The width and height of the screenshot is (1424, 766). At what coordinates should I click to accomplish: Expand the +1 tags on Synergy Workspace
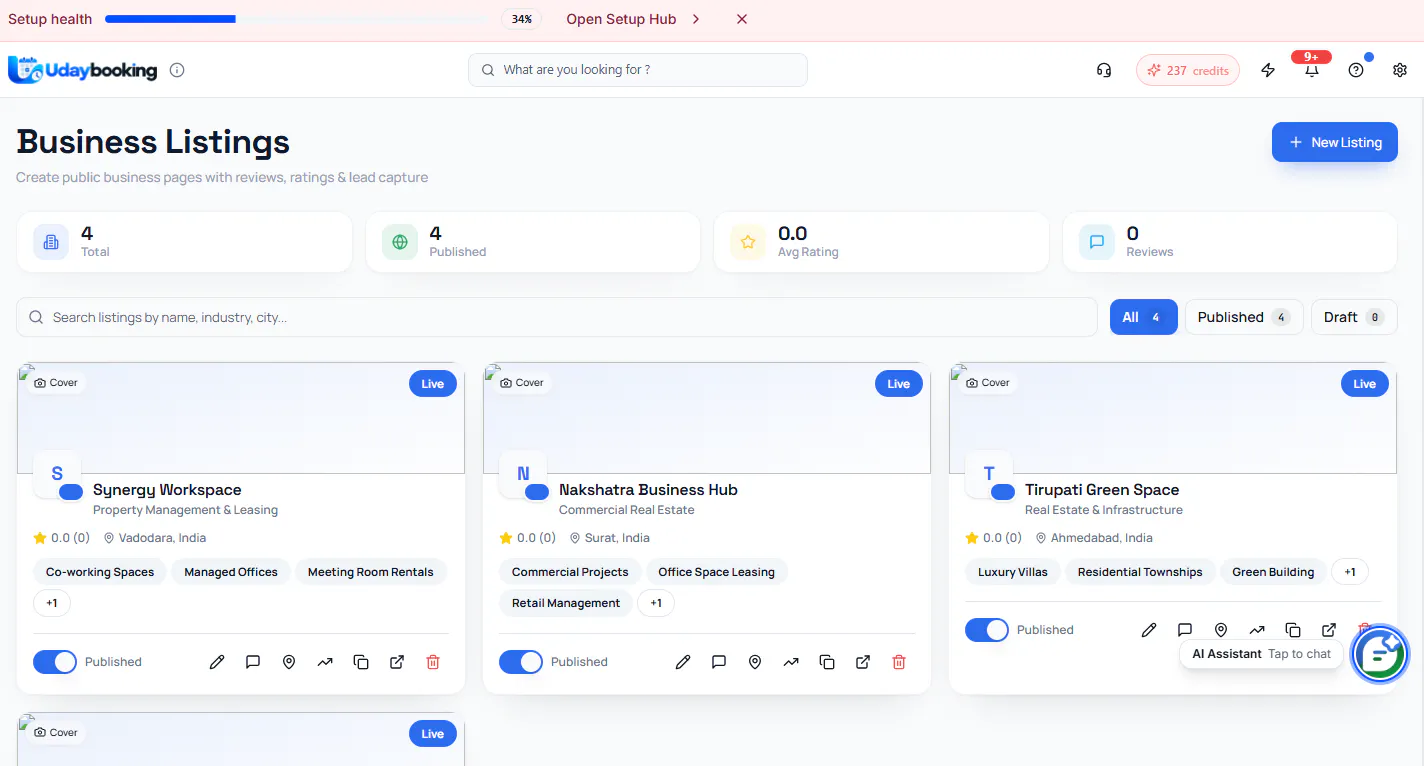52,603
